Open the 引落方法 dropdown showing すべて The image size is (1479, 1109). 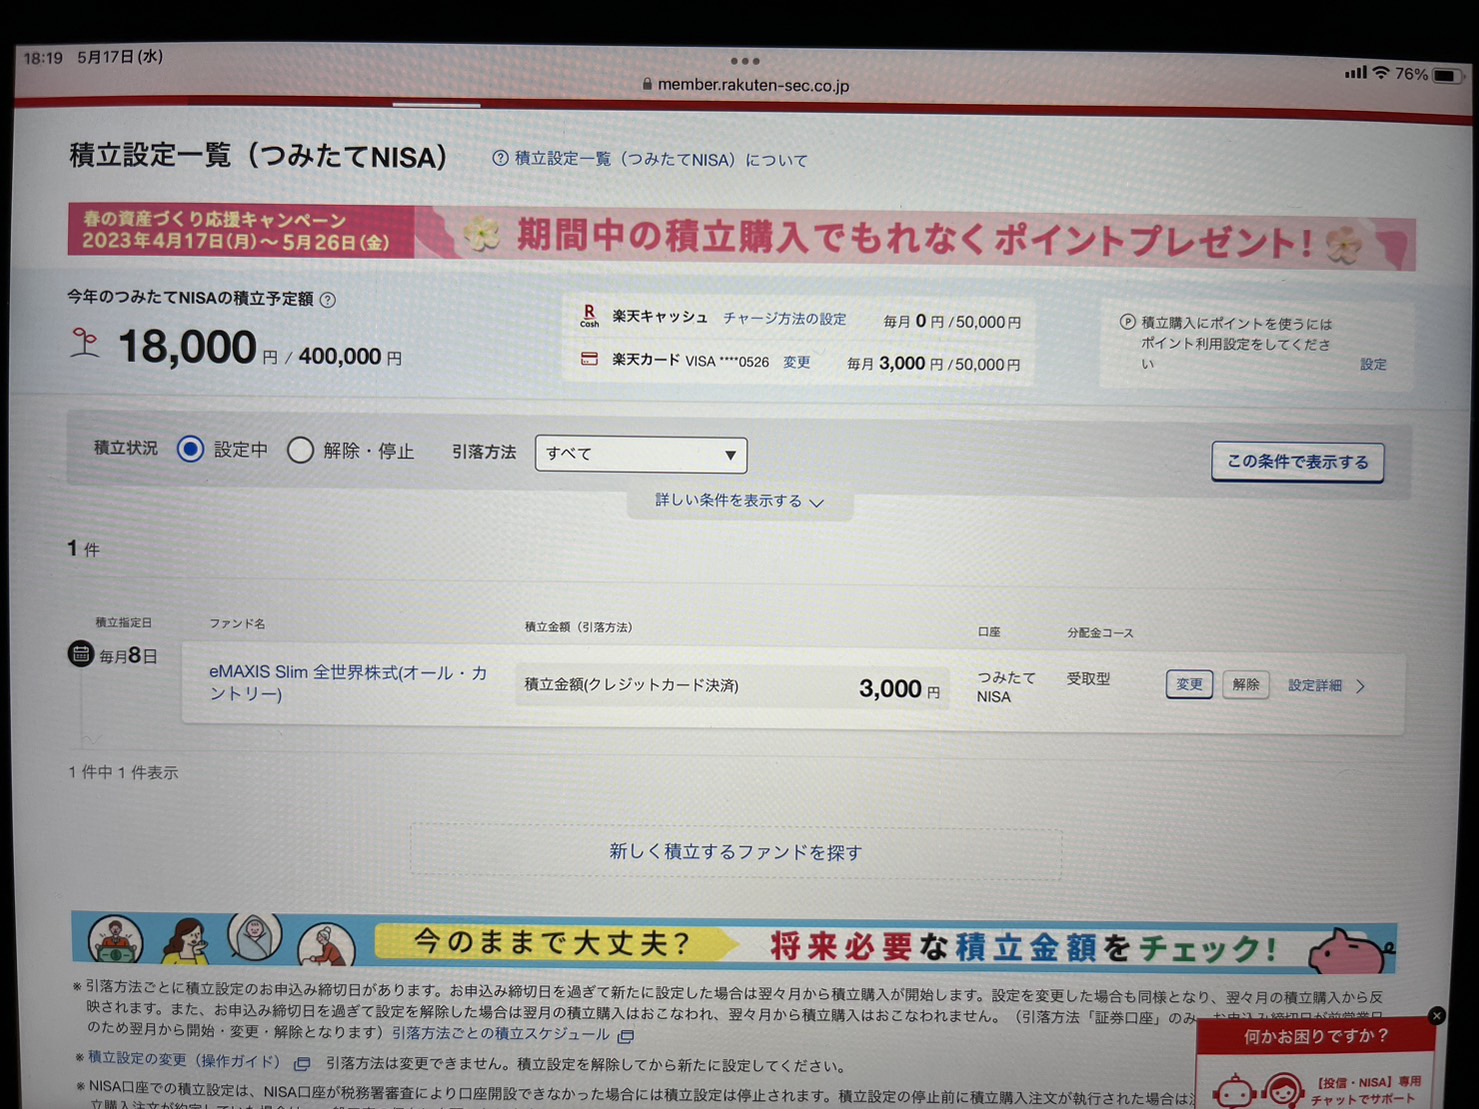(x=641, y=454)
